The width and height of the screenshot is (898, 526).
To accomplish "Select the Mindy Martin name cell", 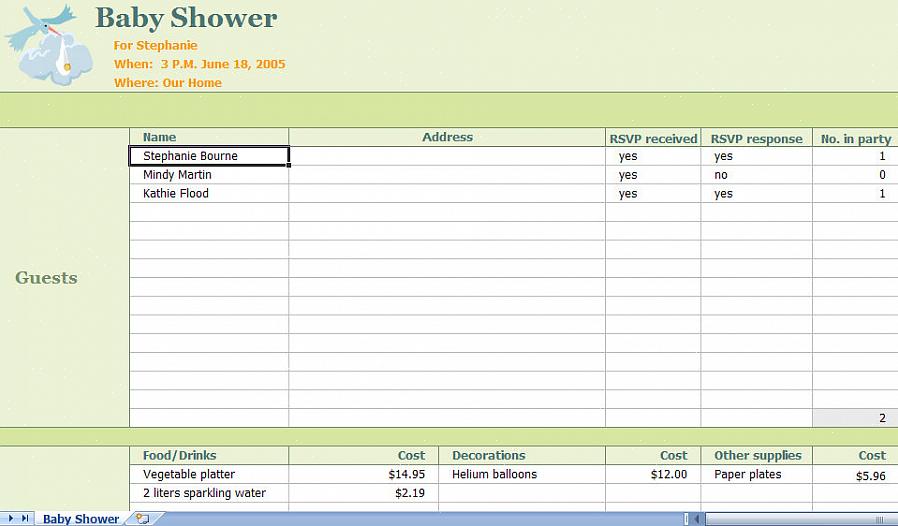I will coord(209,175).
